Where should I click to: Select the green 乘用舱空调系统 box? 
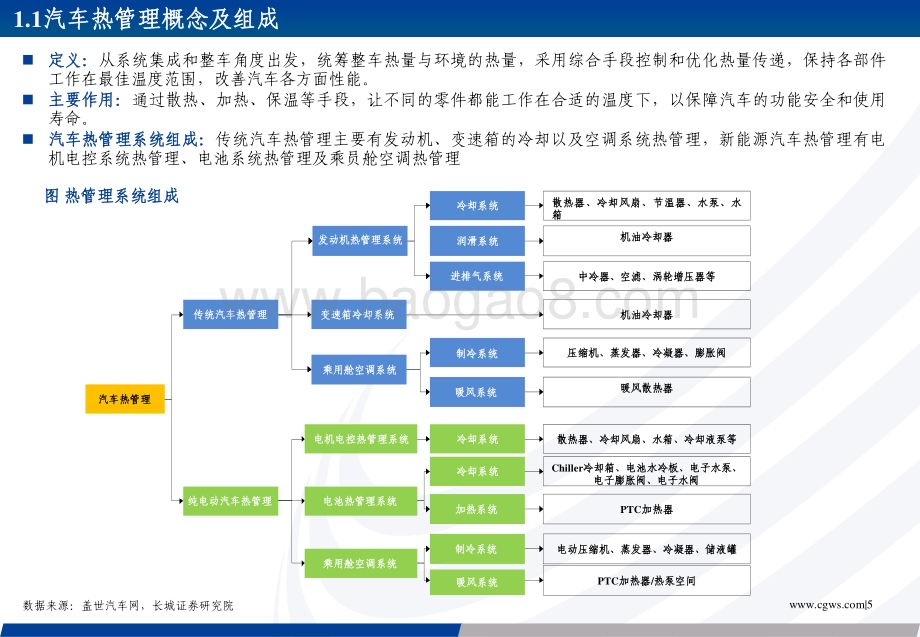tap(361, 563)
